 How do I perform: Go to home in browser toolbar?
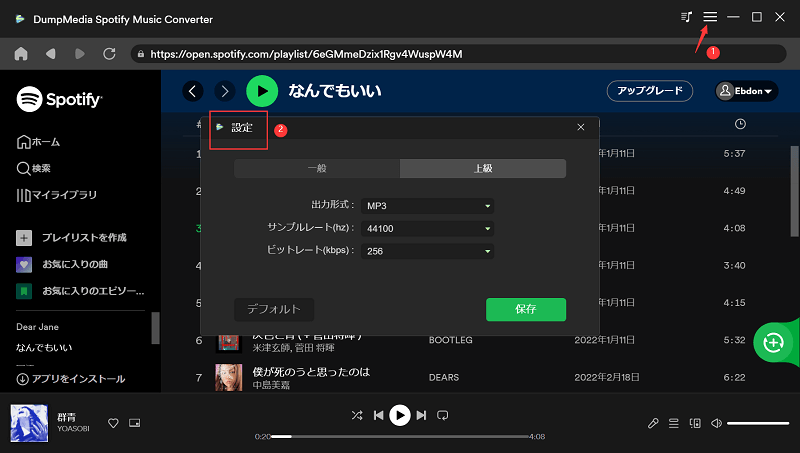[21, 54]
